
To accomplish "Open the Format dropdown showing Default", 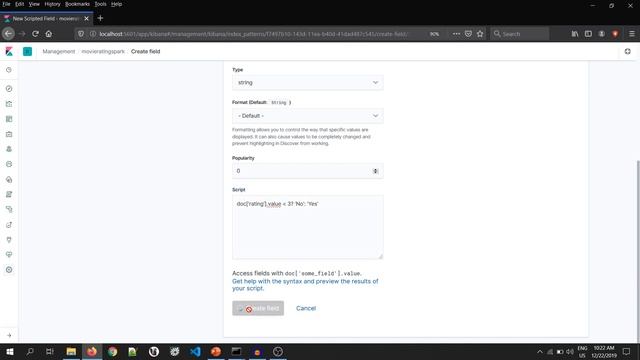I will (x=307, y=116).
